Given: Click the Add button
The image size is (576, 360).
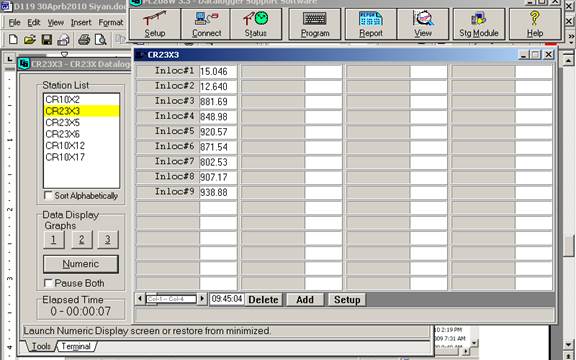Looking at the screenshot, I should pos(305,300).
